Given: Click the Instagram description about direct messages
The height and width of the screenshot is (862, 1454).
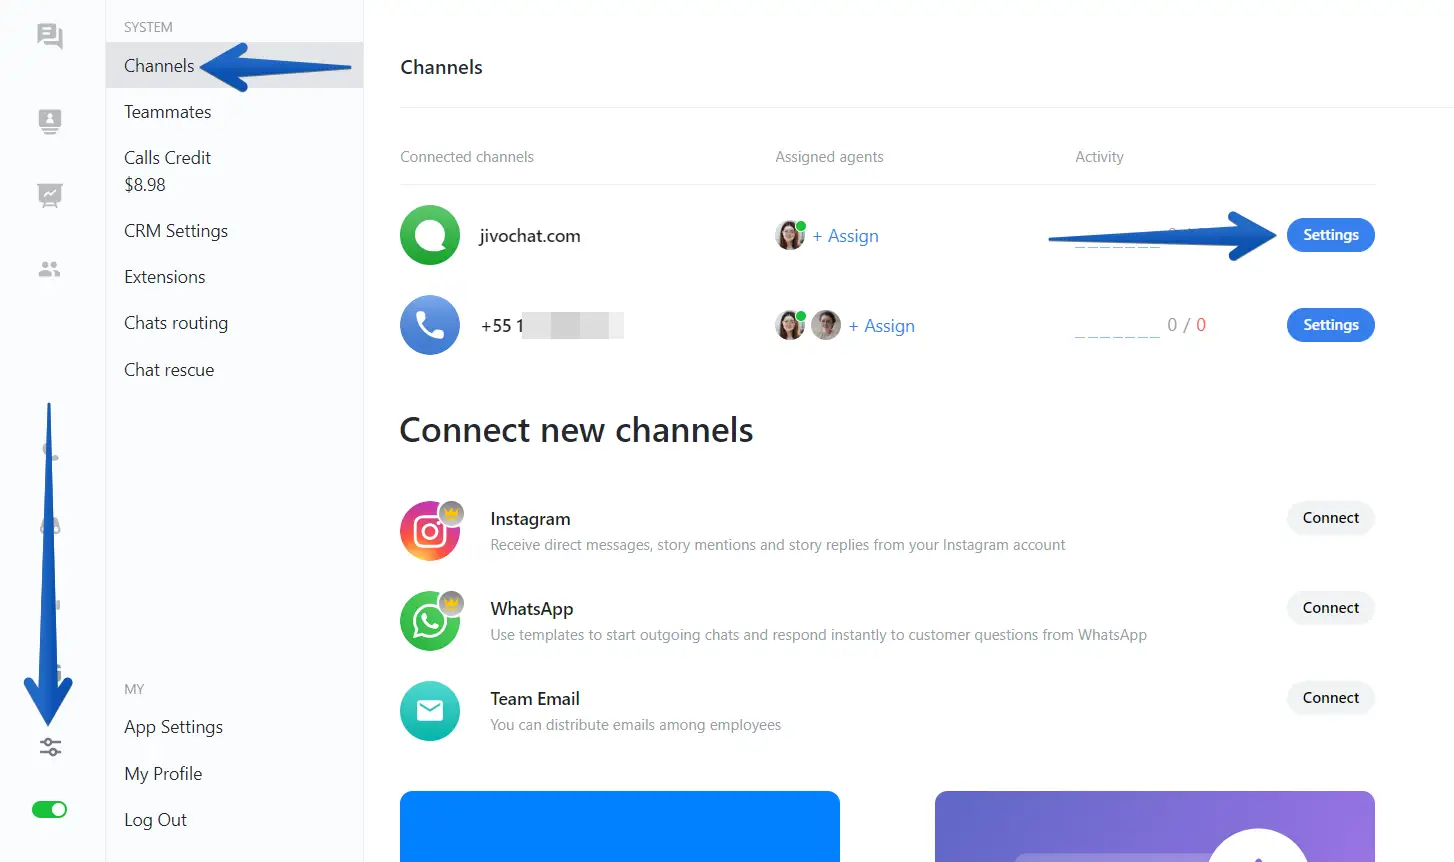Looking at the screenshot, I should click(777, 545).
